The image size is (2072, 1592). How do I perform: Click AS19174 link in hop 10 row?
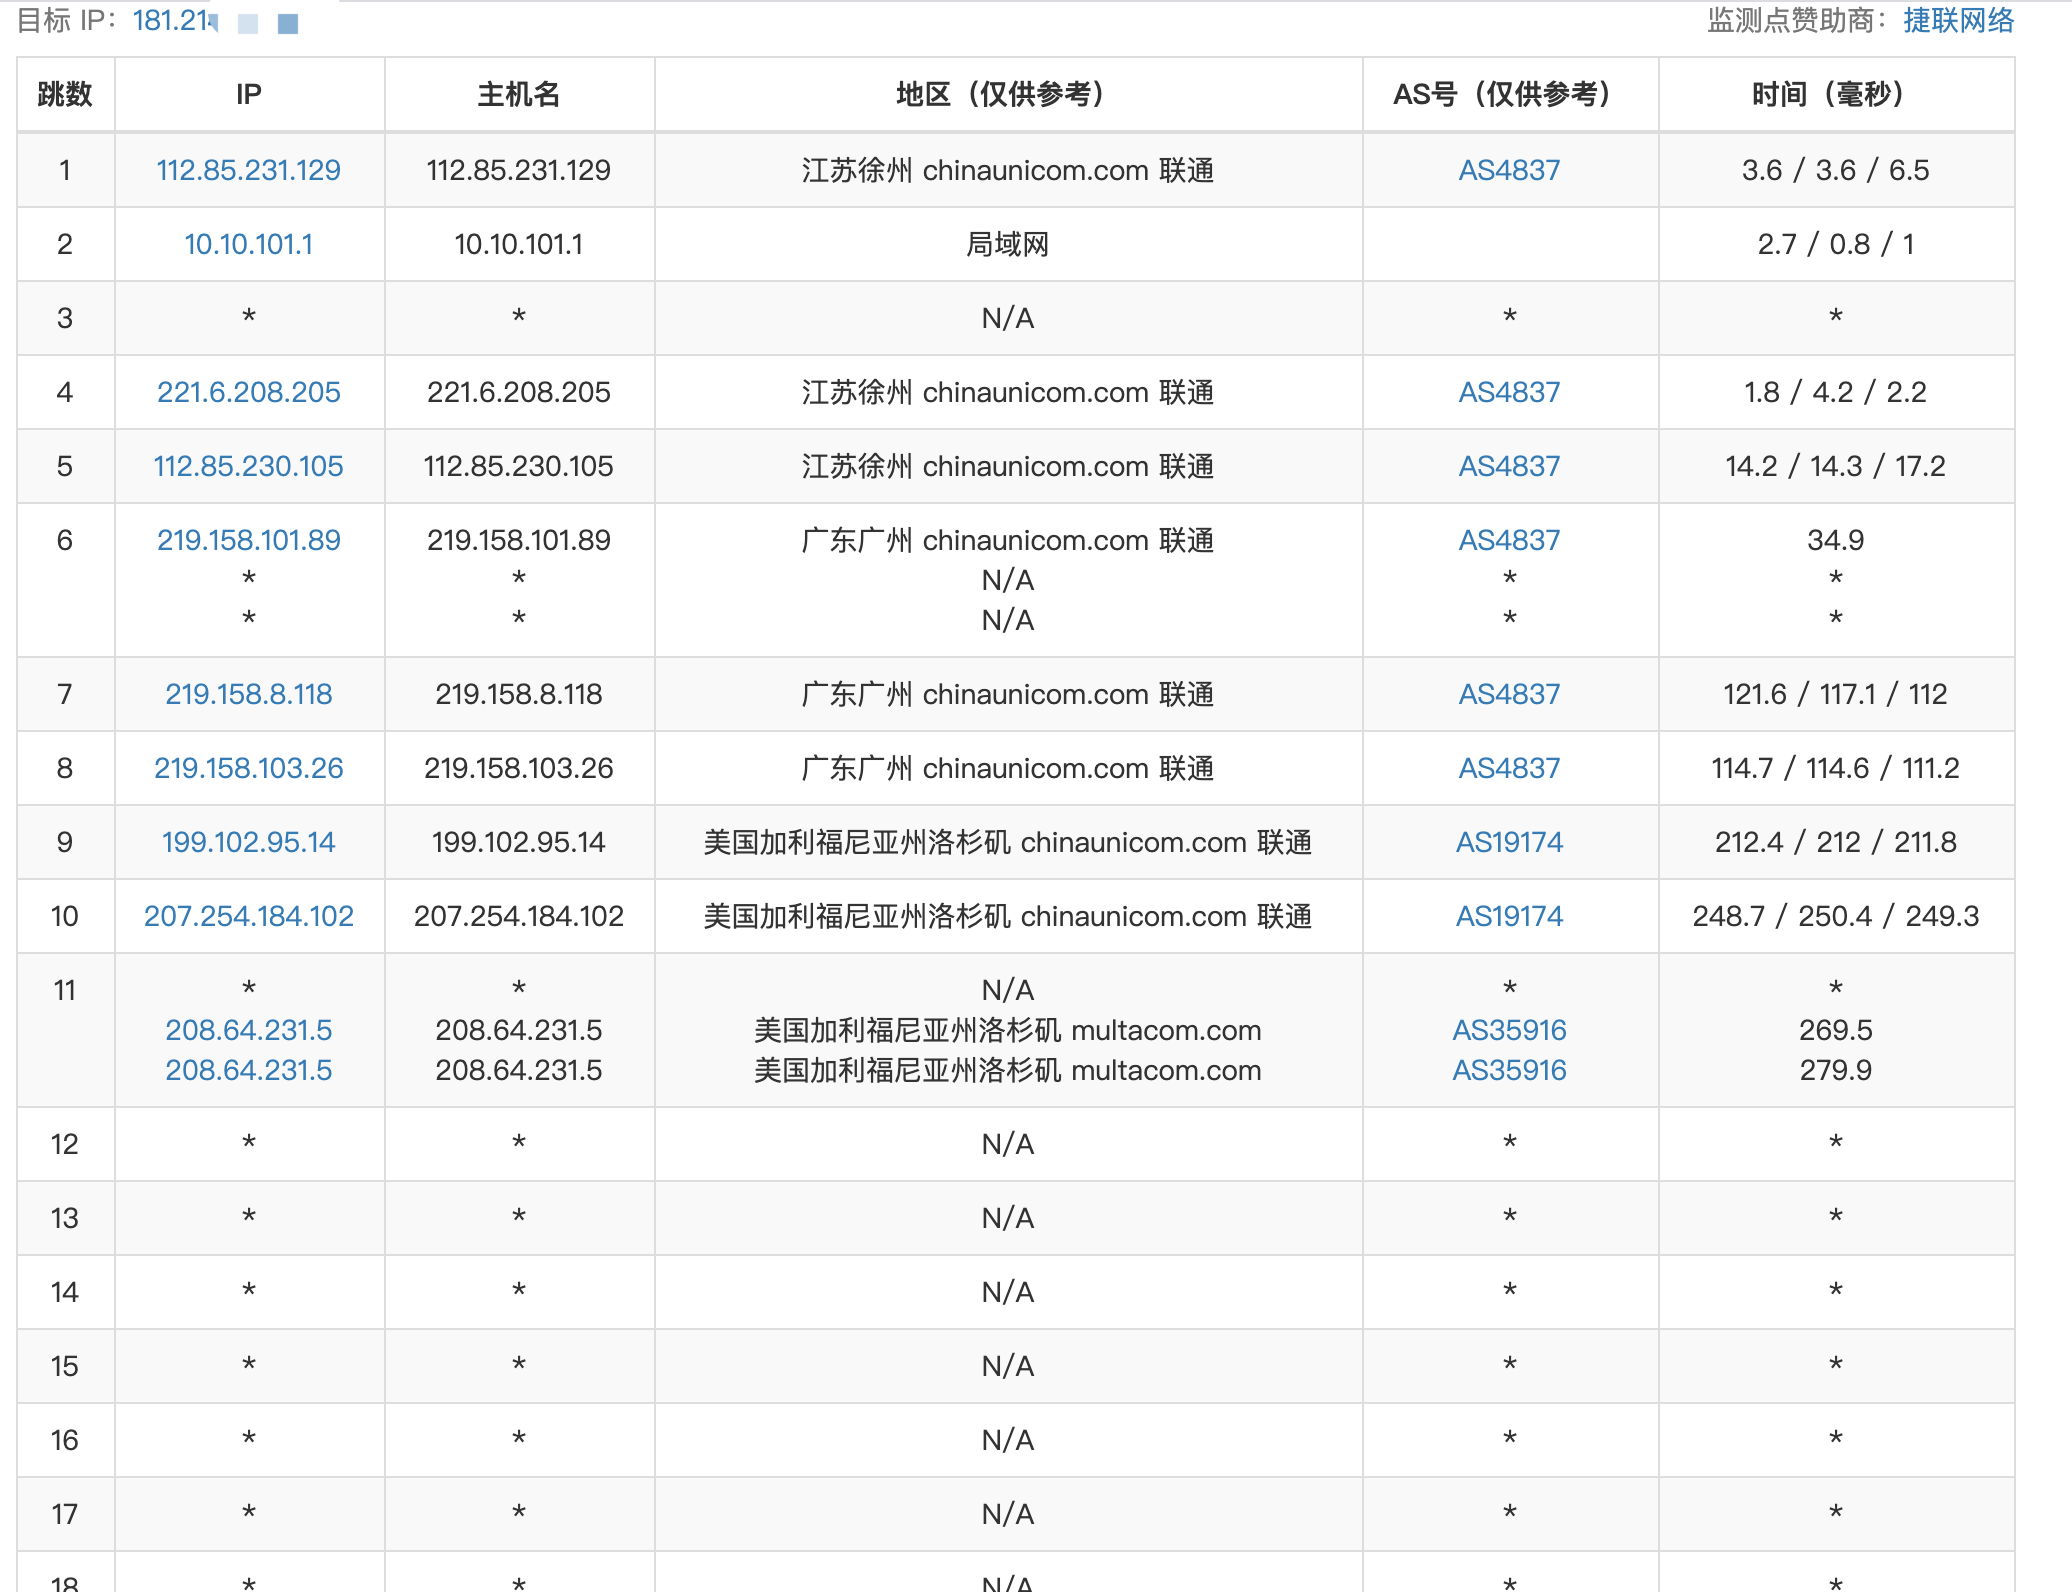pyautogui.click(x=1509, y=916)
